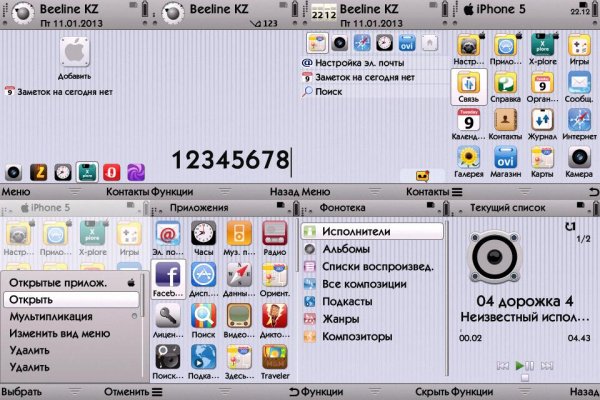This screenshot has height=400, width=600.
Task: Stop playback with the square button
Action: [525, 378]
